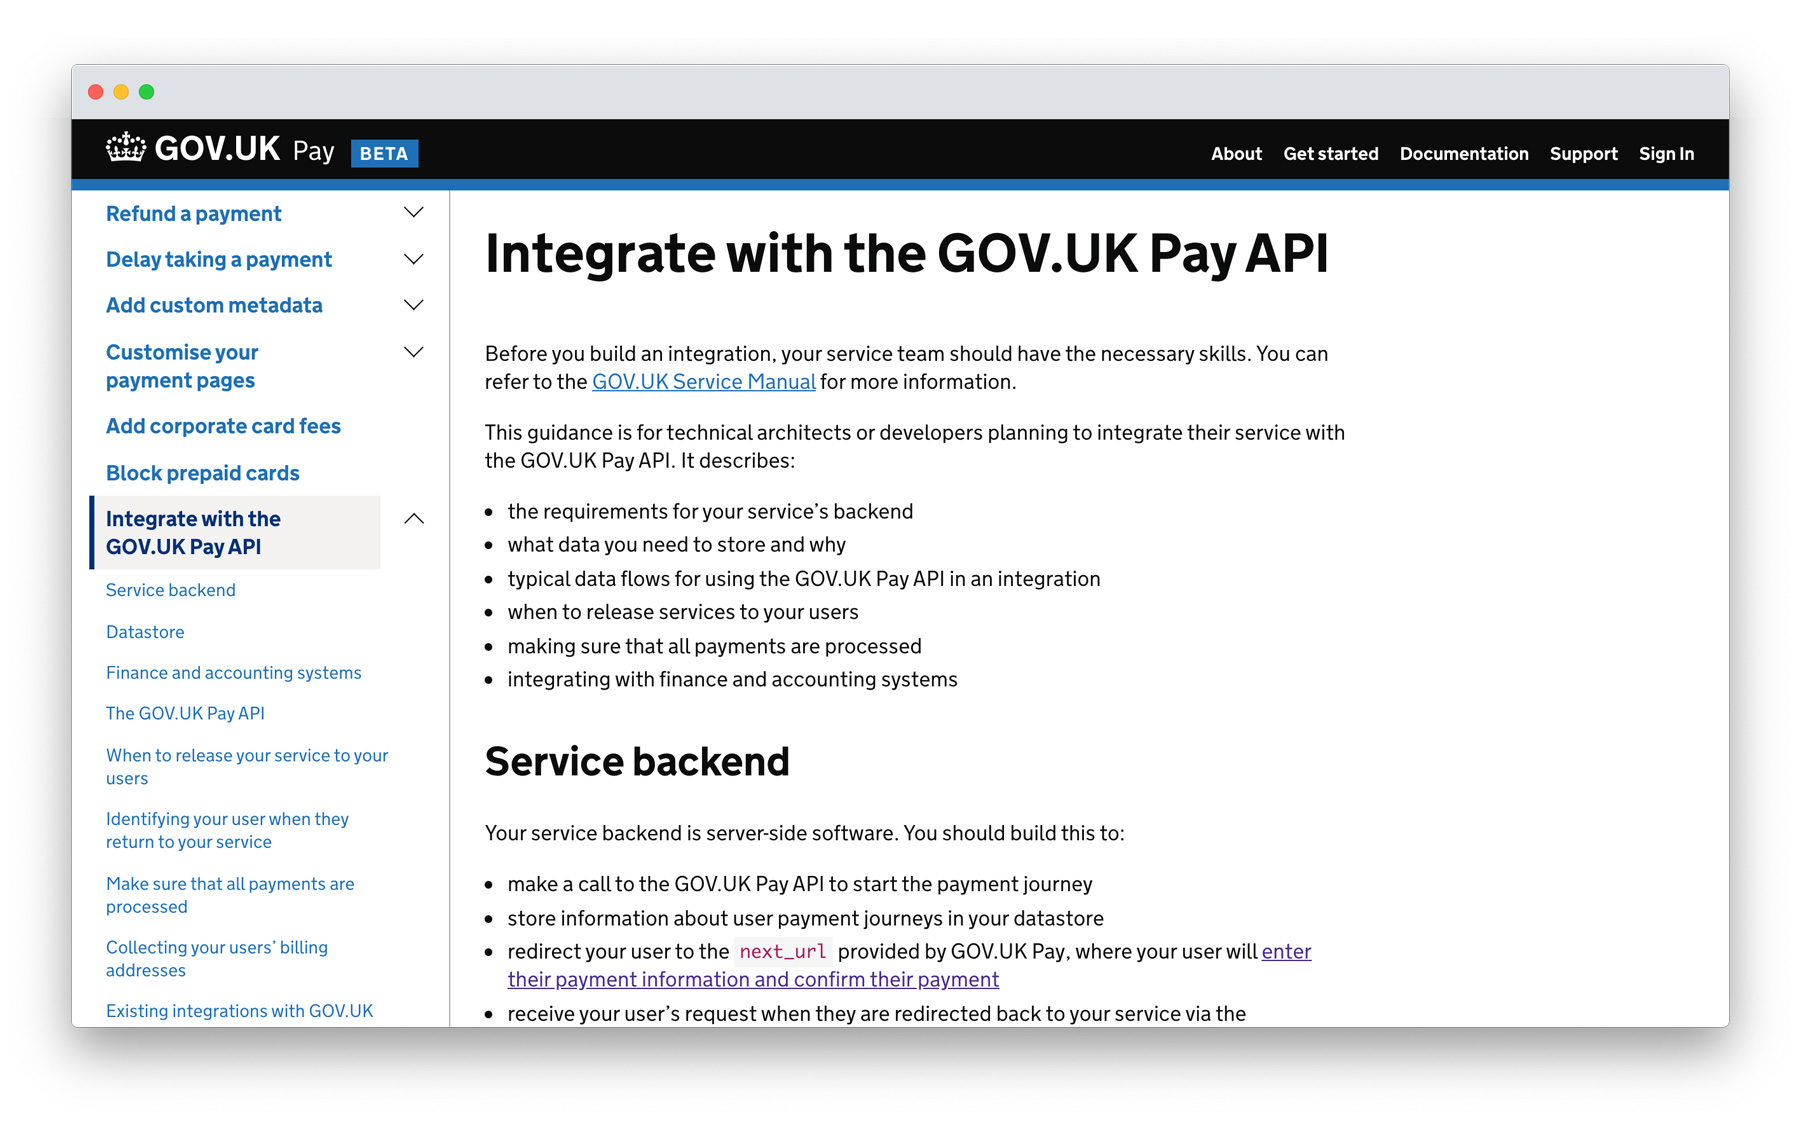Image resolution: width=1800 pixels, height=1121 pixels.
Task: Go to Documentation in the header
Action: [x=1464, y=153]
